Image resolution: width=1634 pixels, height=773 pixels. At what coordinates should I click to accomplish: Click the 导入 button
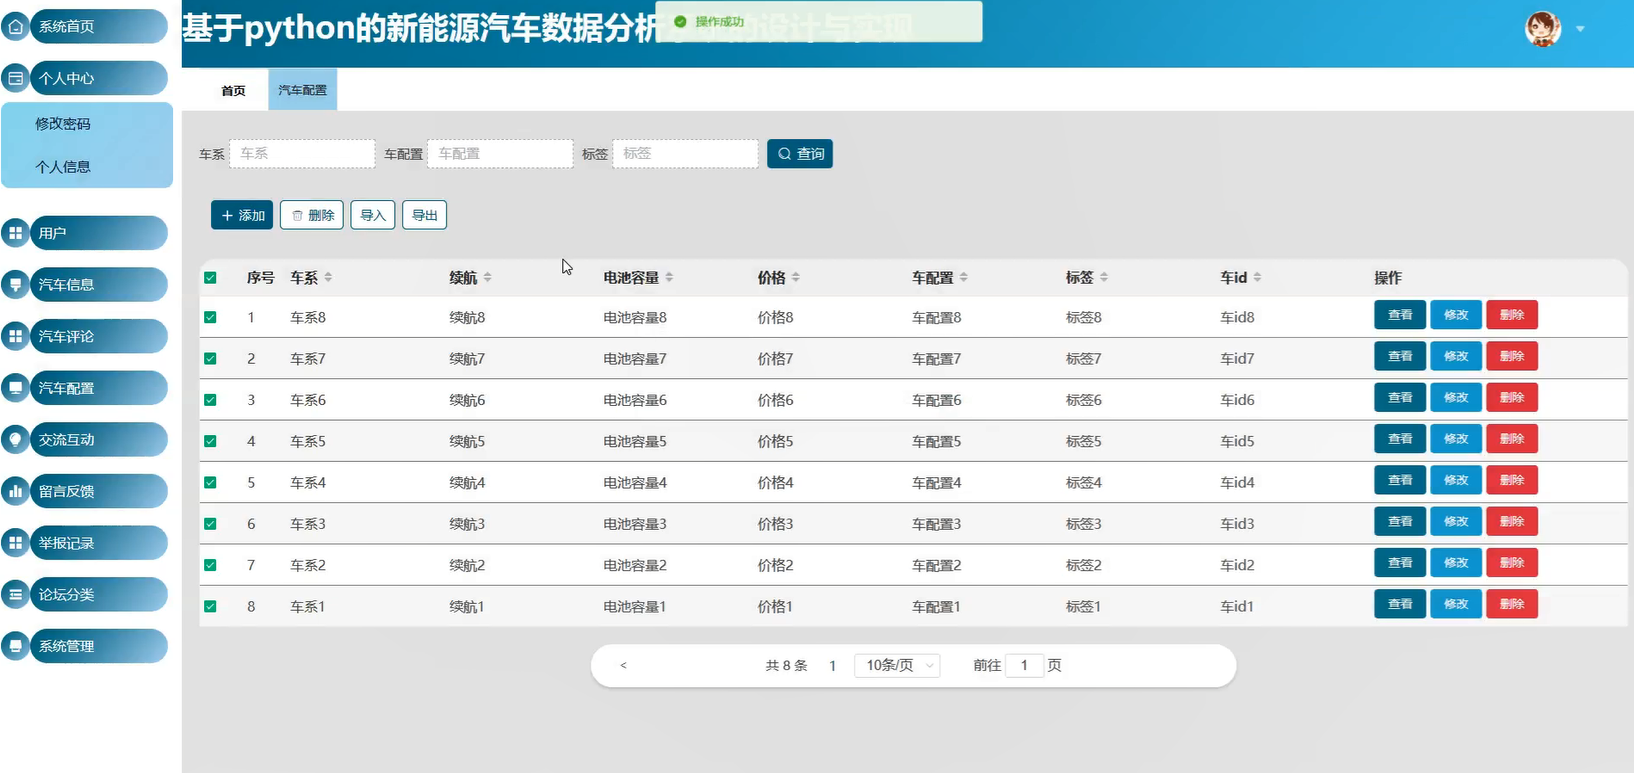(x=373, y=215)
